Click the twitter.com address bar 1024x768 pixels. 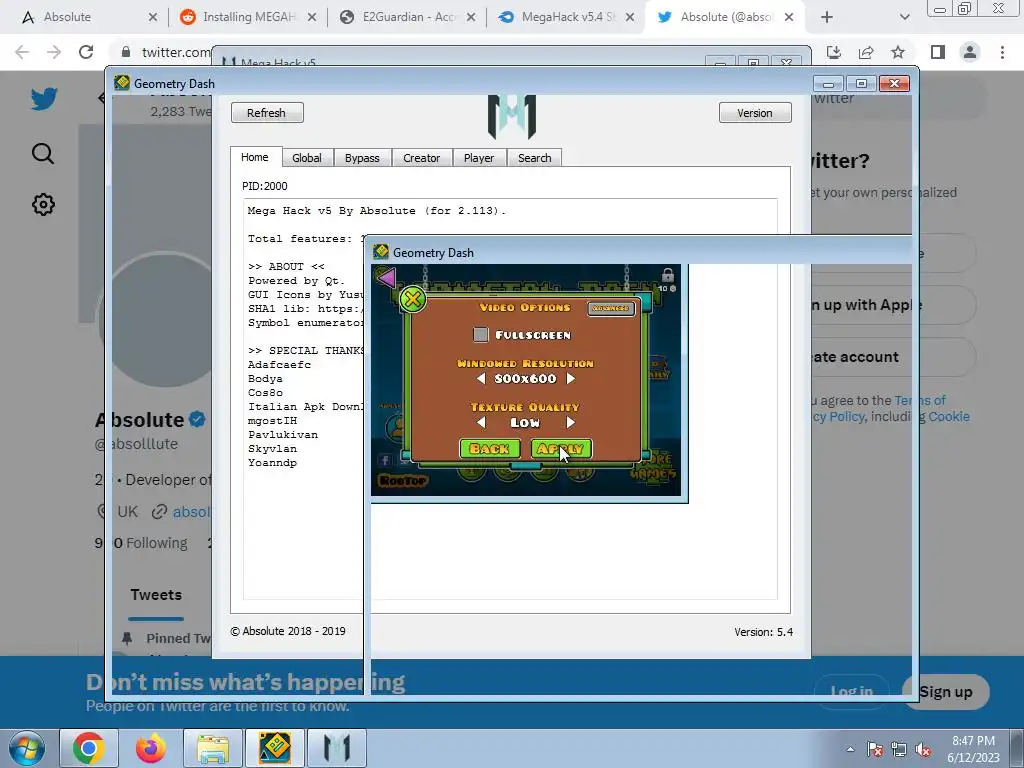click(176, 52)
